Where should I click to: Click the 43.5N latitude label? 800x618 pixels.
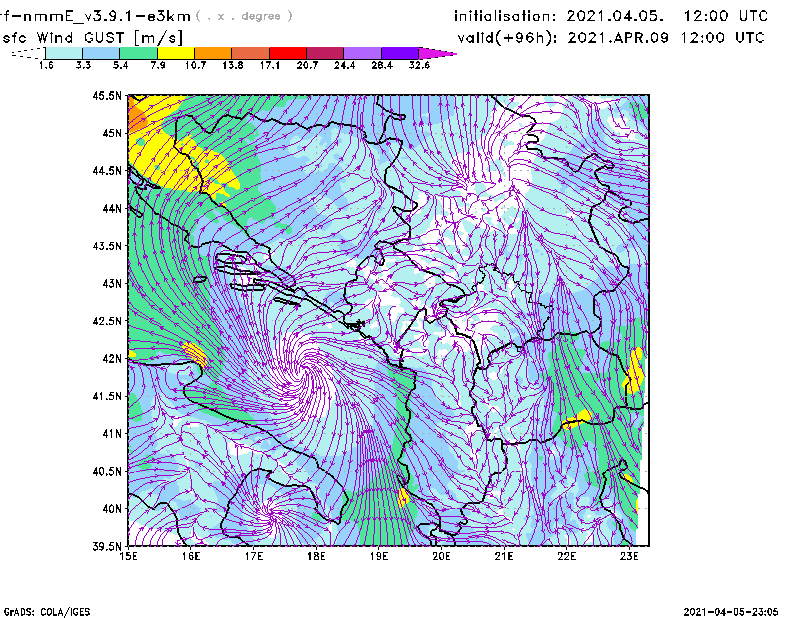point(107,245)
